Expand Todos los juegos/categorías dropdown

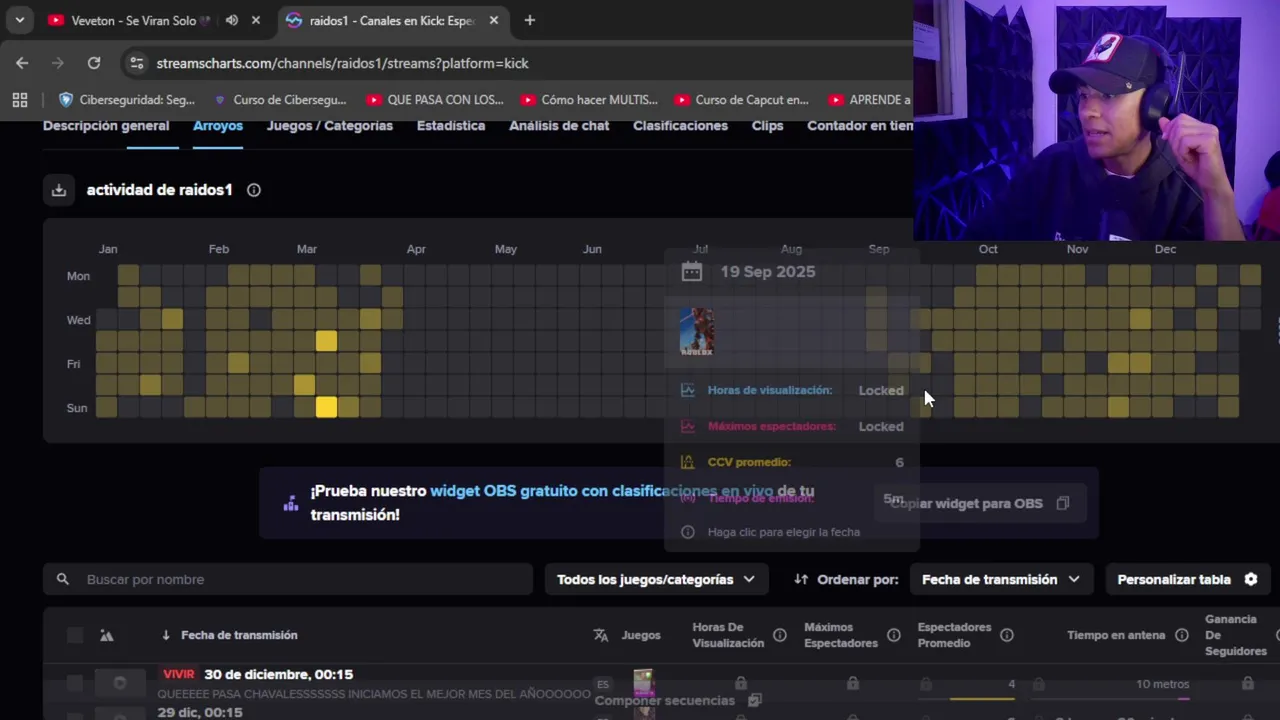coord(656,579)
